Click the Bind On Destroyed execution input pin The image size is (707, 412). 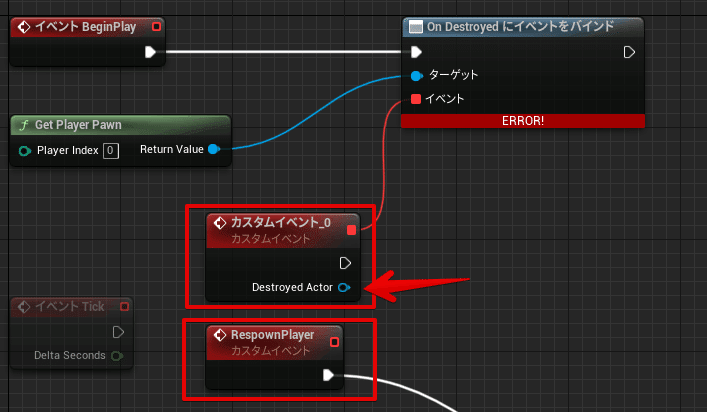point(416,52)
